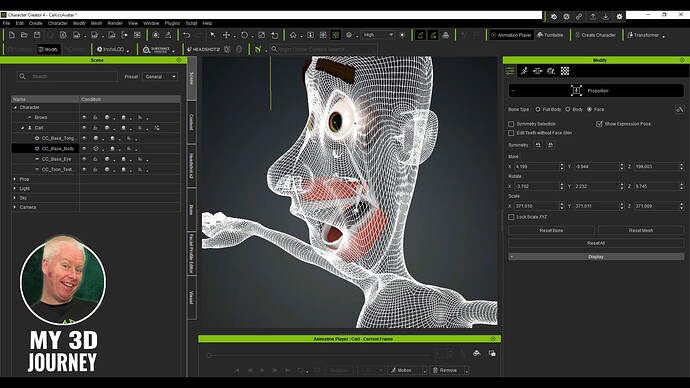
Task: Click the title bar upload arrow icon
Action: pos(593,17)
